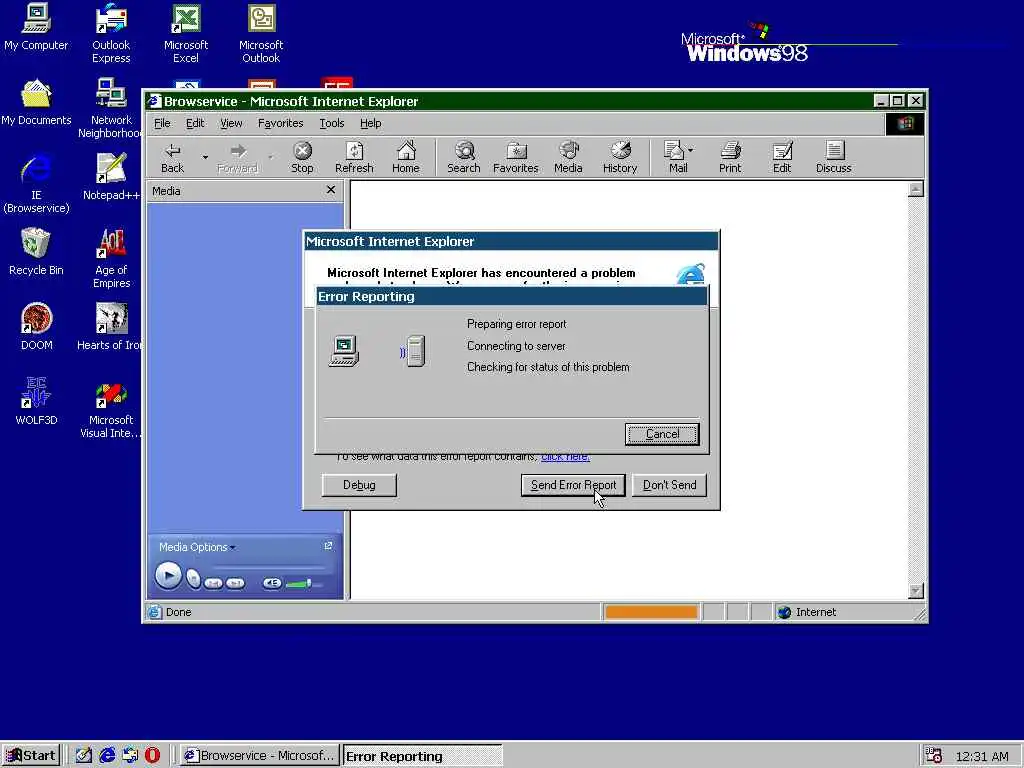Open the Edit menu
Screen dimensions: 1024x768
pyautogui.click(x=195, y=123)
